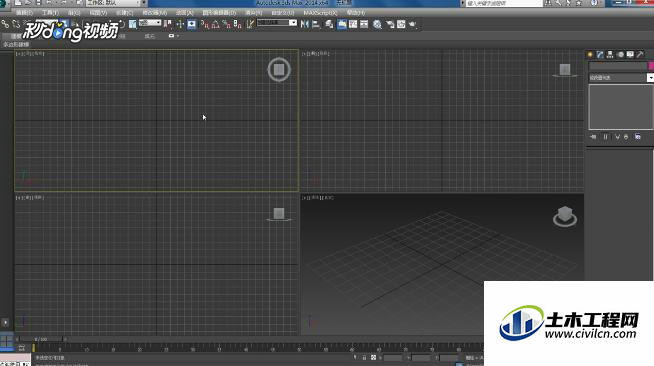
Task: Switch to the Modify command panel tab
Action: [x=600, y=54]
